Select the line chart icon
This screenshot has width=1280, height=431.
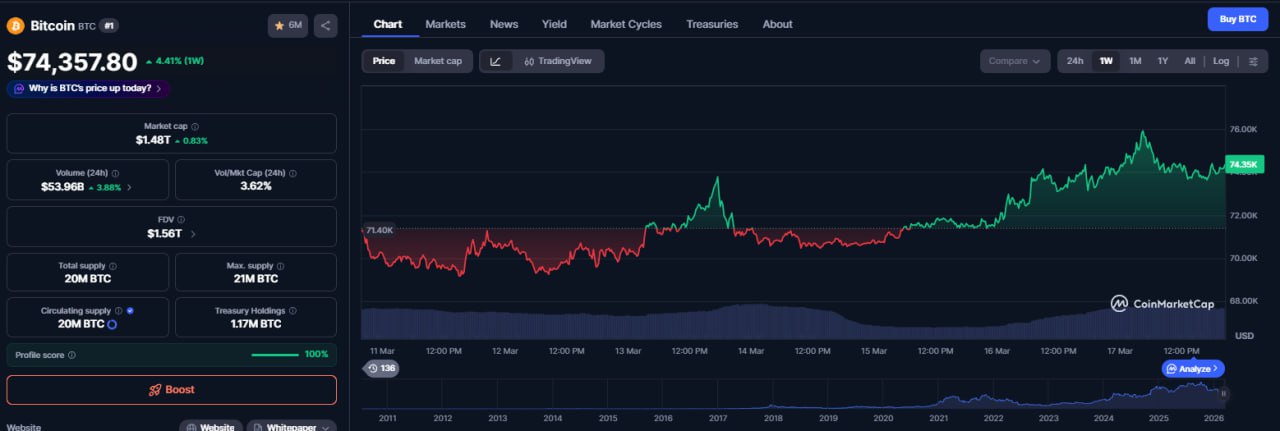[496, 61]
